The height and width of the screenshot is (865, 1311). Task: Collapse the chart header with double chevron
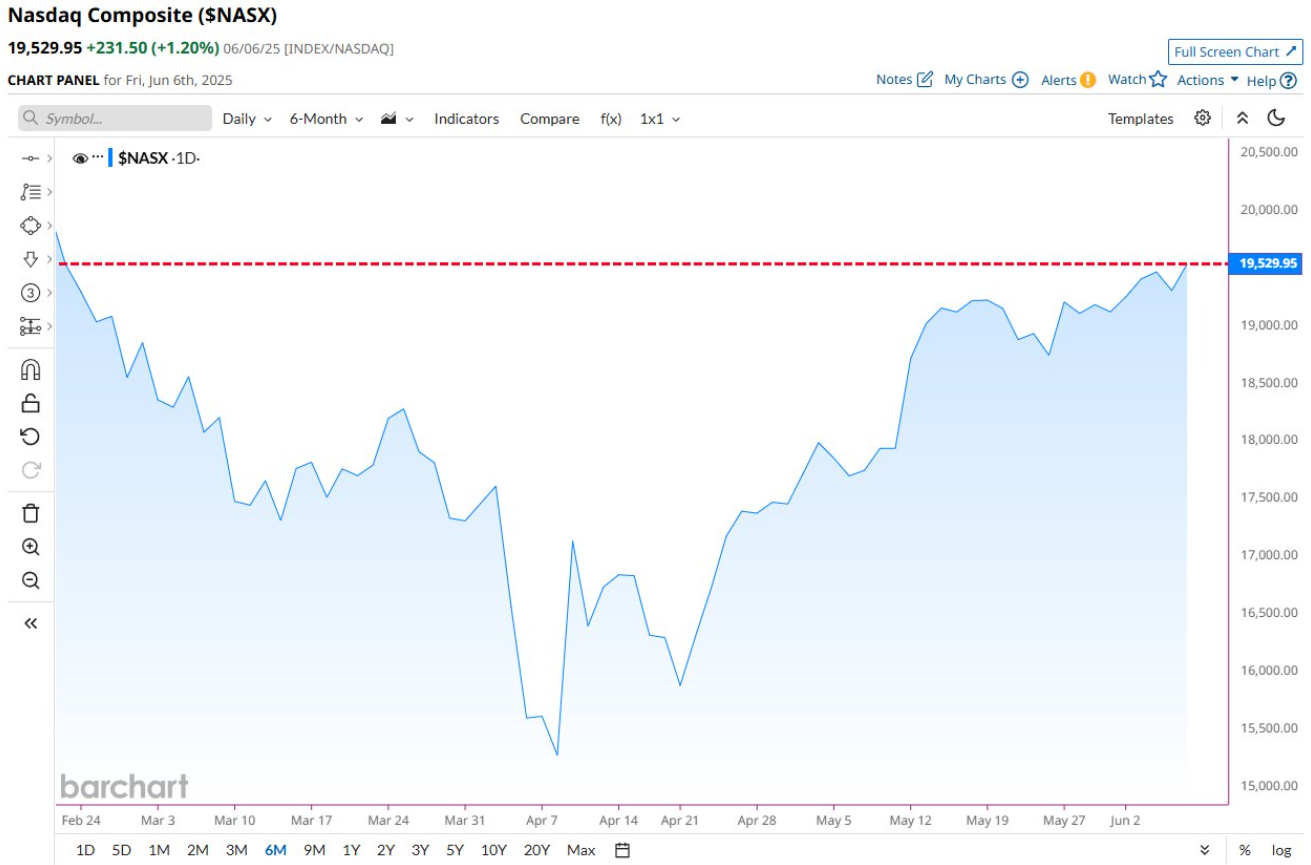click(x=1242, y=118)
